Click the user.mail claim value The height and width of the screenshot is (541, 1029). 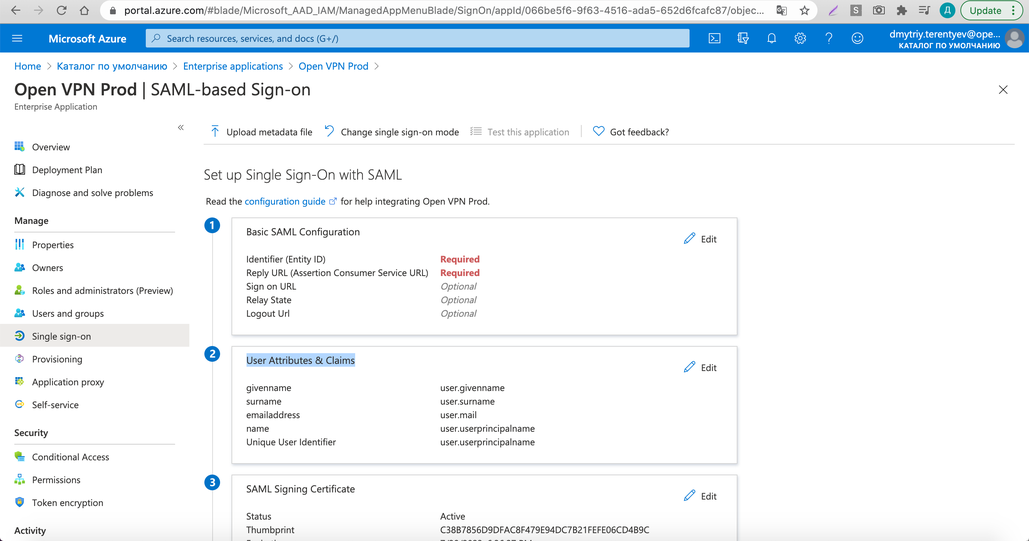459,415
